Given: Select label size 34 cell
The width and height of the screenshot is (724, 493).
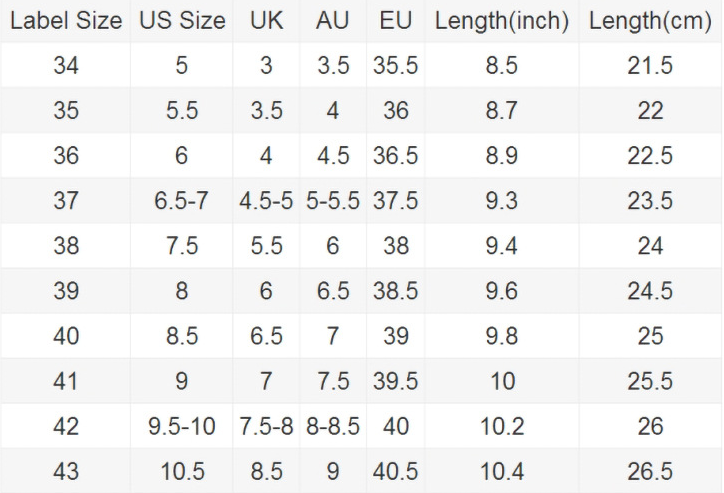Looking at the screenshot, I should [66, 66].
